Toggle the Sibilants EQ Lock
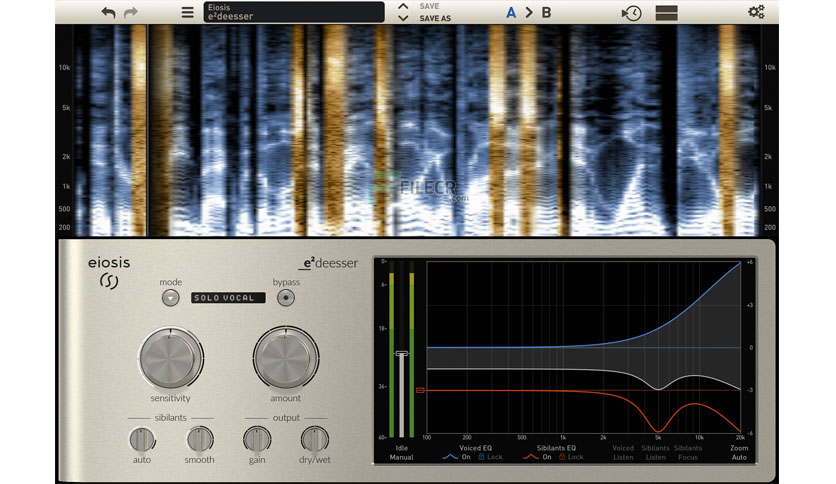Viewport: 836px width, 484px height. tap(571, 457)
